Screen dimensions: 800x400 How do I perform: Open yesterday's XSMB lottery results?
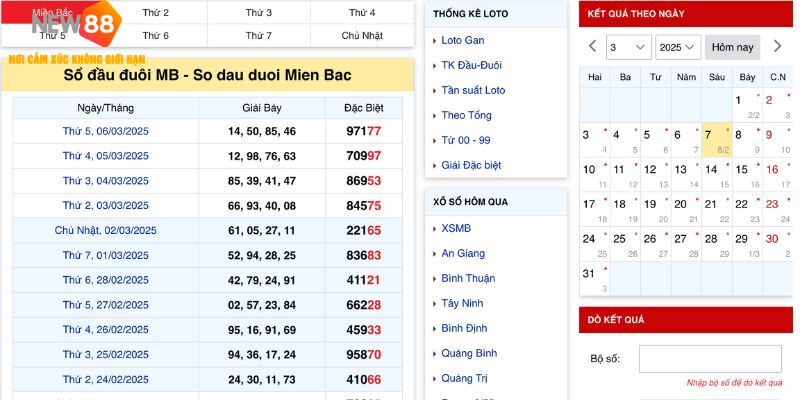(x=456, y=228)
